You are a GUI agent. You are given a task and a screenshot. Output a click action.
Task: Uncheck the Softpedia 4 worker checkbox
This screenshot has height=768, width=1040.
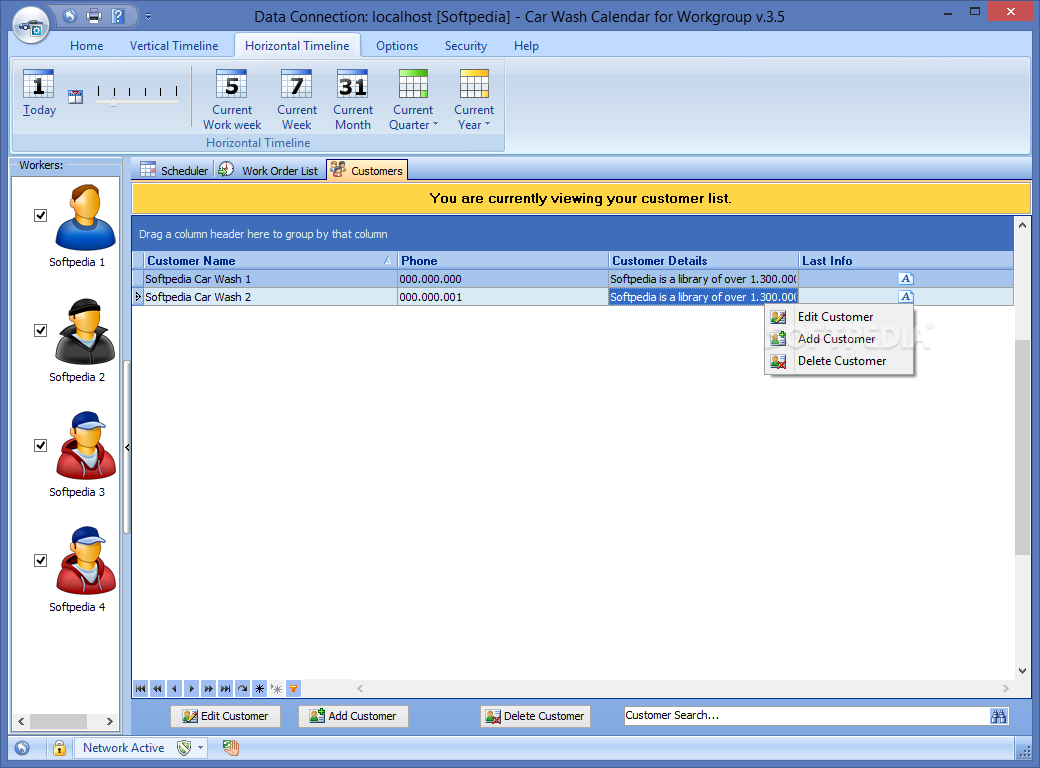click(x=40, y=560)
